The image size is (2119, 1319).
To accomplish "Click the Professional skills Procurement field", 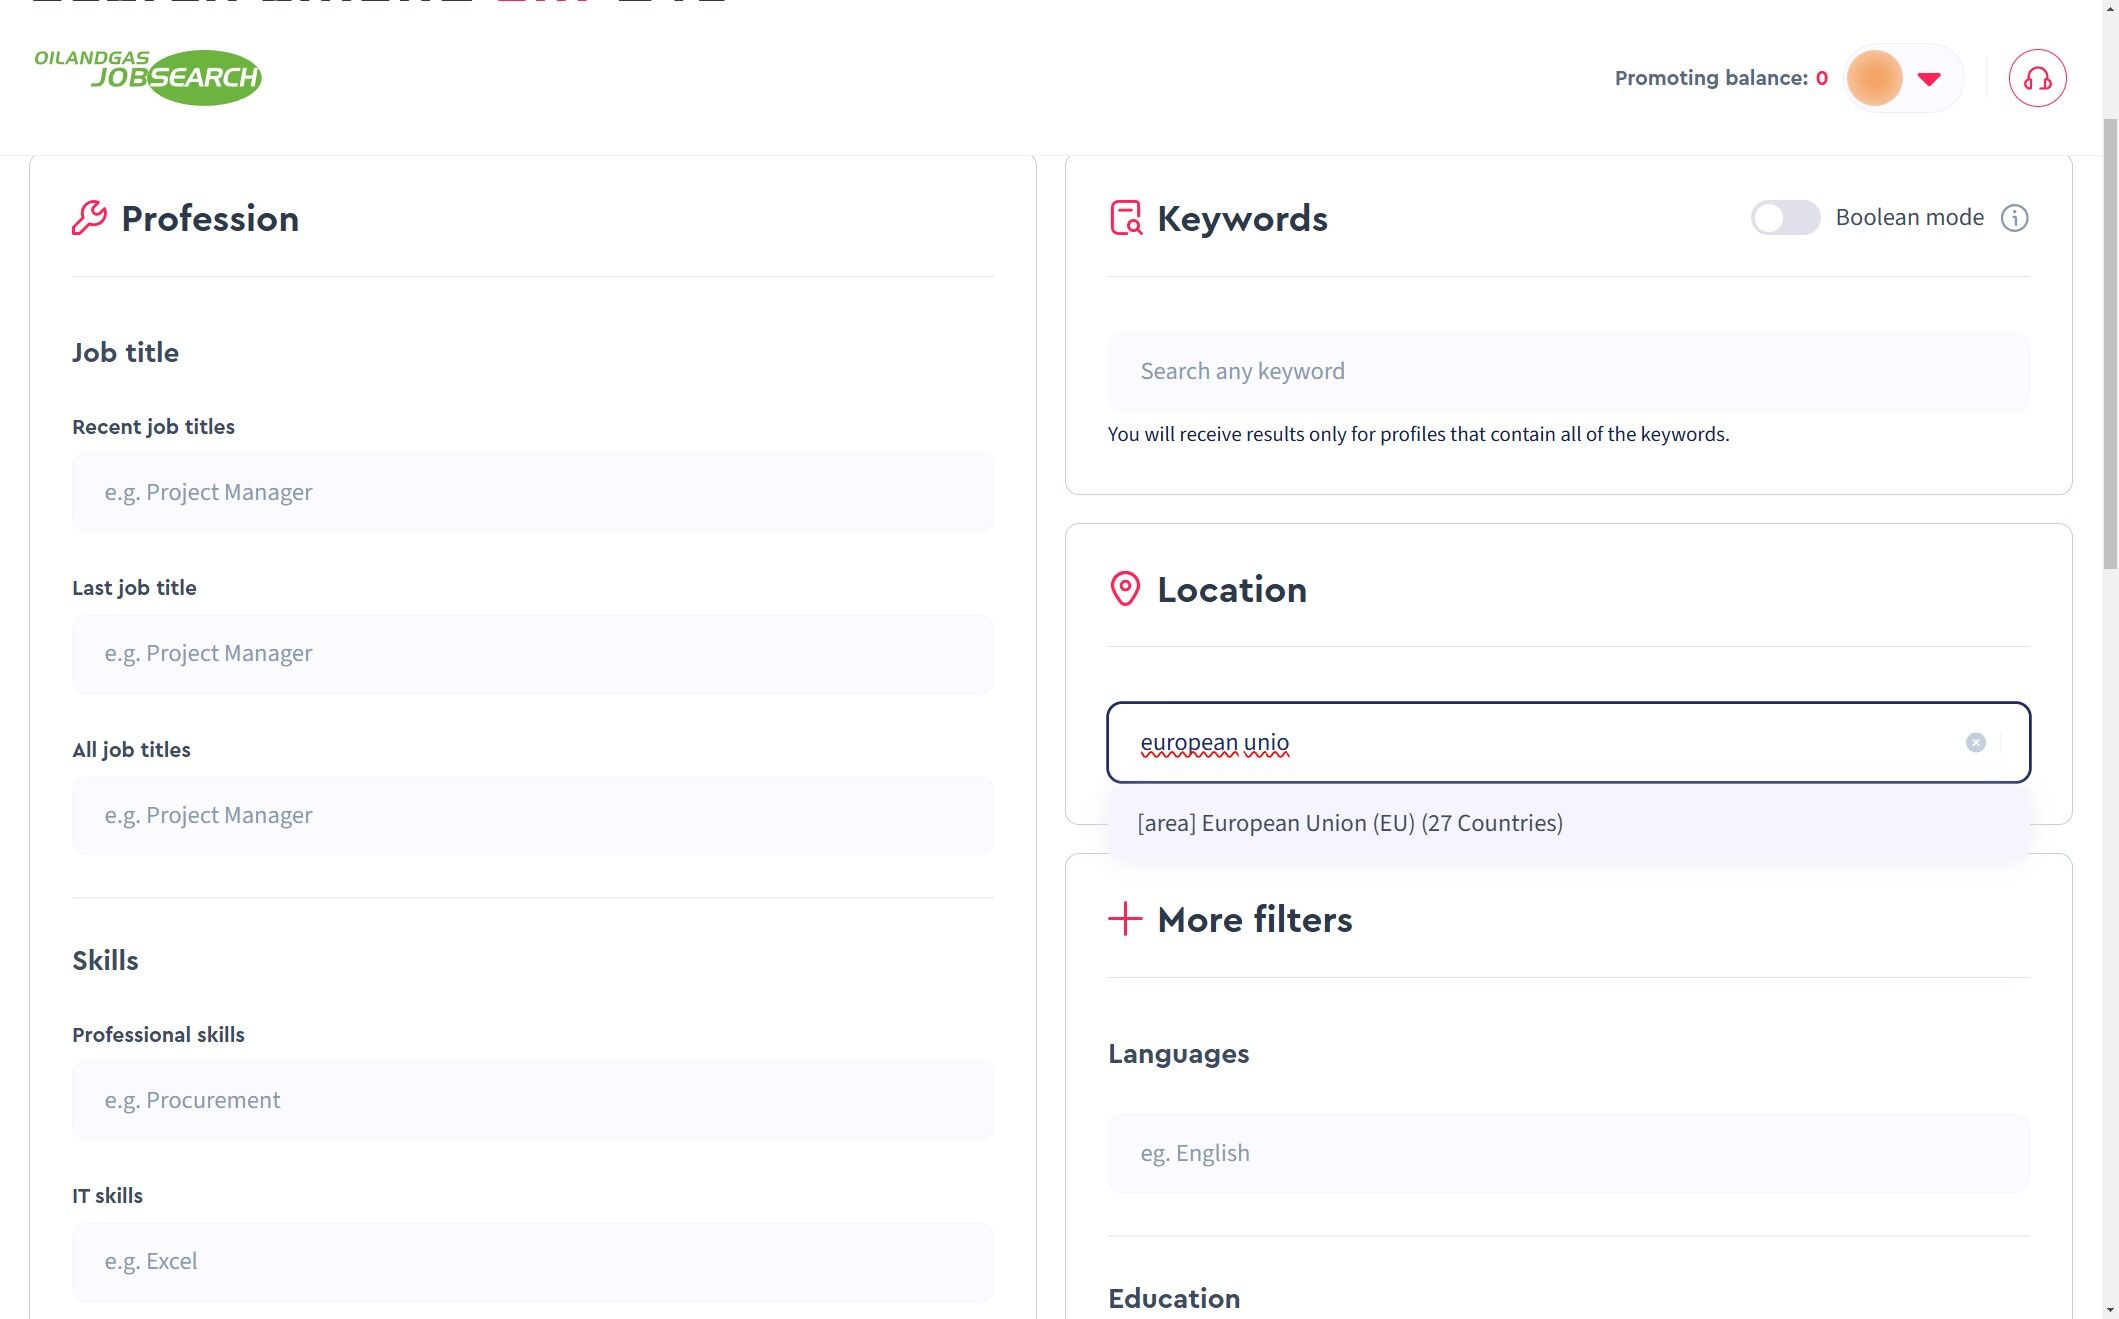I will pyautogui.click(x=532, y=1100).
